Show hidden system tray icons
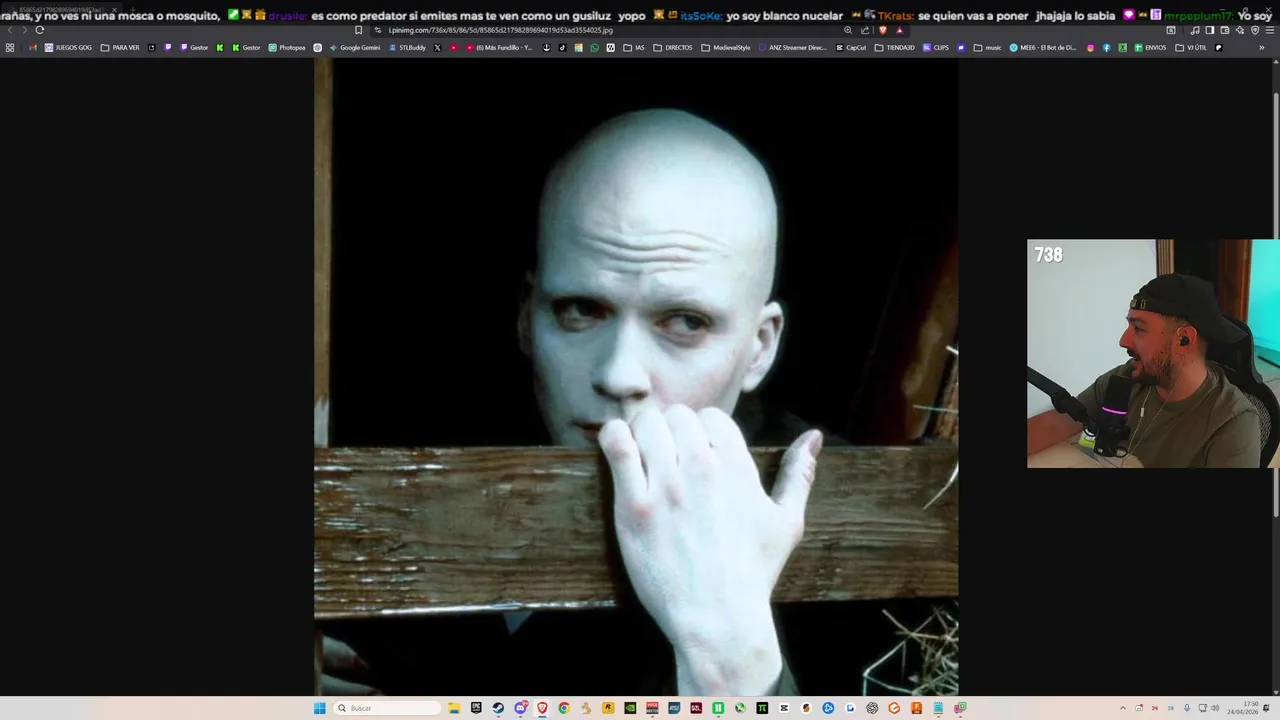This screenshot has width=1280, height=720. pyautogui.click(x=1122, y=708)
